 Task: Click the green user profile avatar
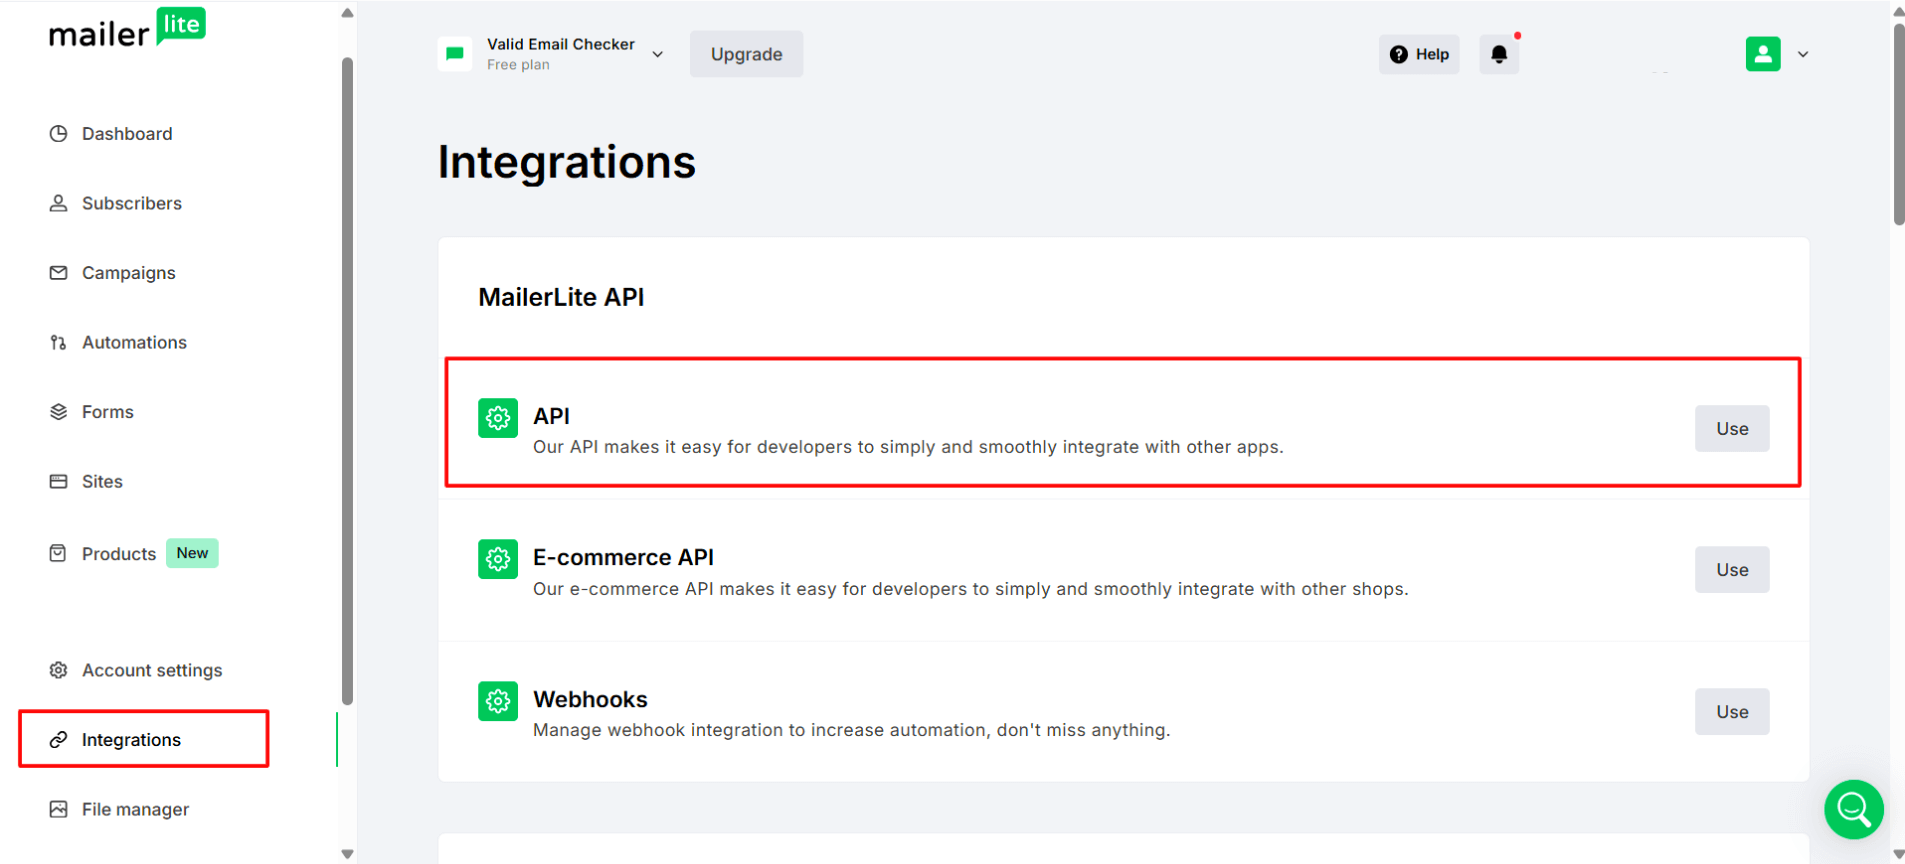(1763, 54)
